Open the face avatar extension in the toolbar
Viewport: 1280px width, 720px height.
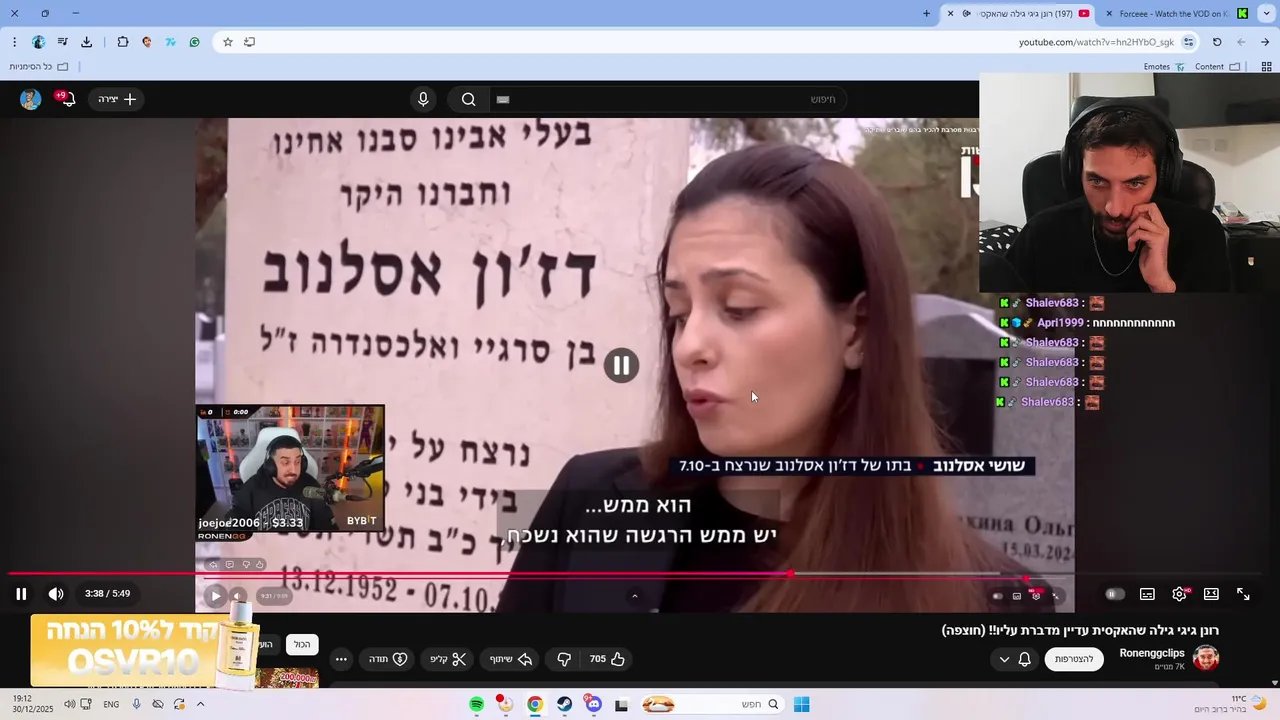[x=147, y=42]
